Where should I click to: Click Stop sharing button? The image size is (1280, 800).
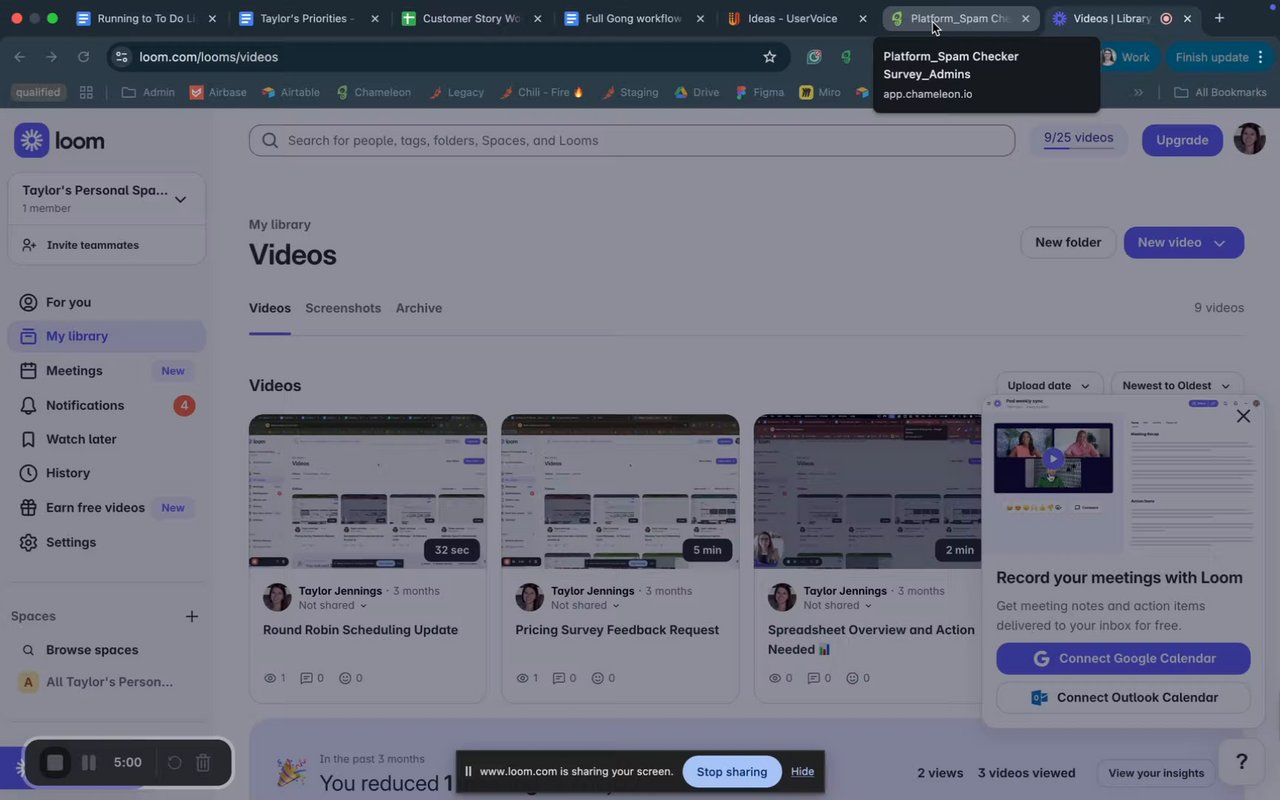tap(732, 771)
